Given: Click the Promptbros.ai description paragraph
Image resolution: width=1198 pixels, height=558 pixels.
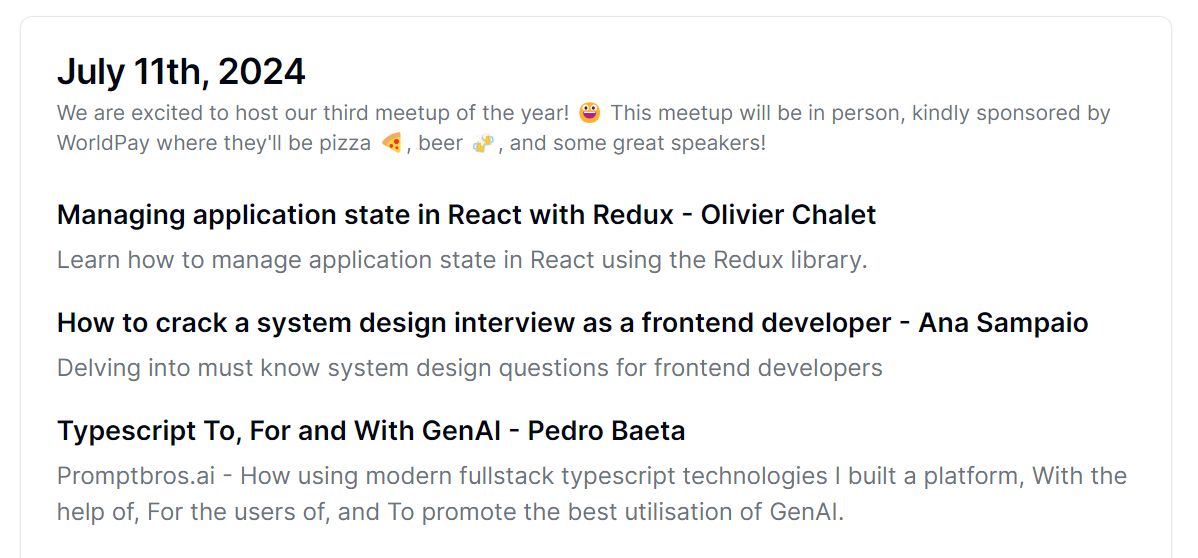Looking at the screenshot, I should pos(592,493).
